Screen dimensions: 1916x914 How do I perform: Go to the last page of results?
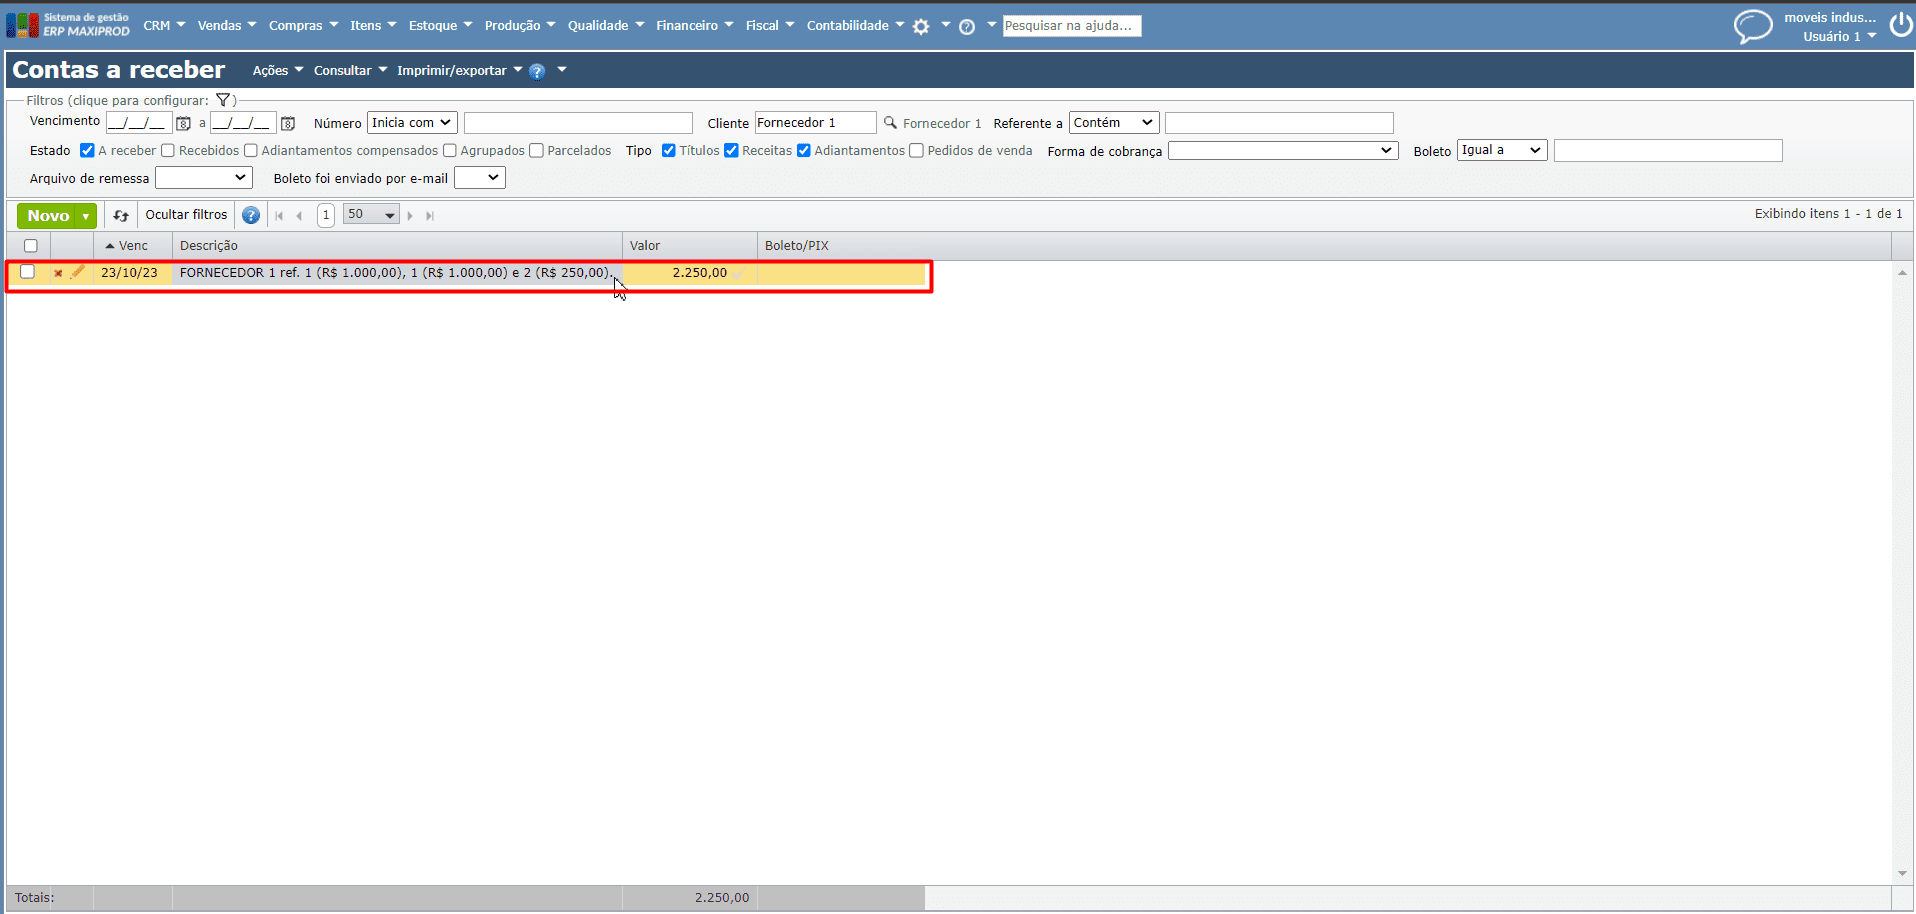pyautogui.click(x=430, y=215)
